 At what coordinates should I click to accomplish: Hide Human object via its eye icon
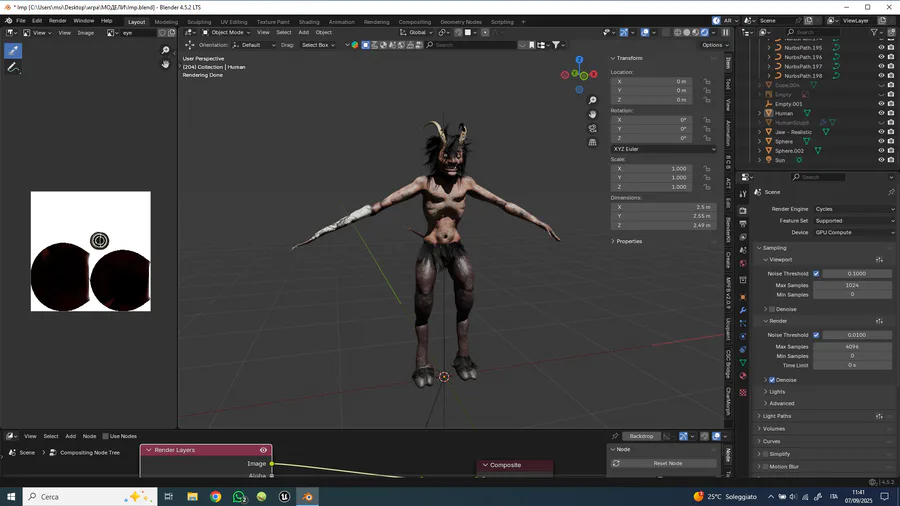(881, 114)
